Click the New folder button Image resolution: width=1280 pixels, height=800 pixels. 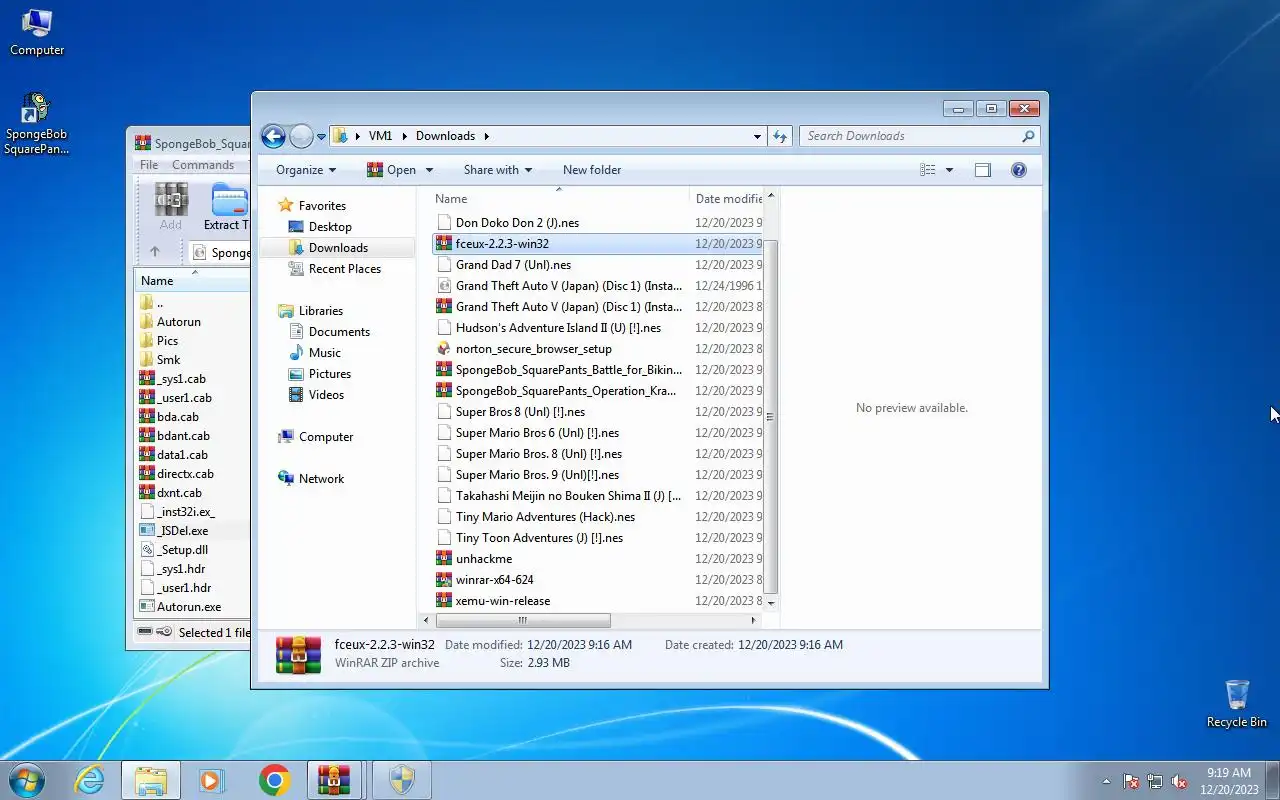(x=592, y=170)
